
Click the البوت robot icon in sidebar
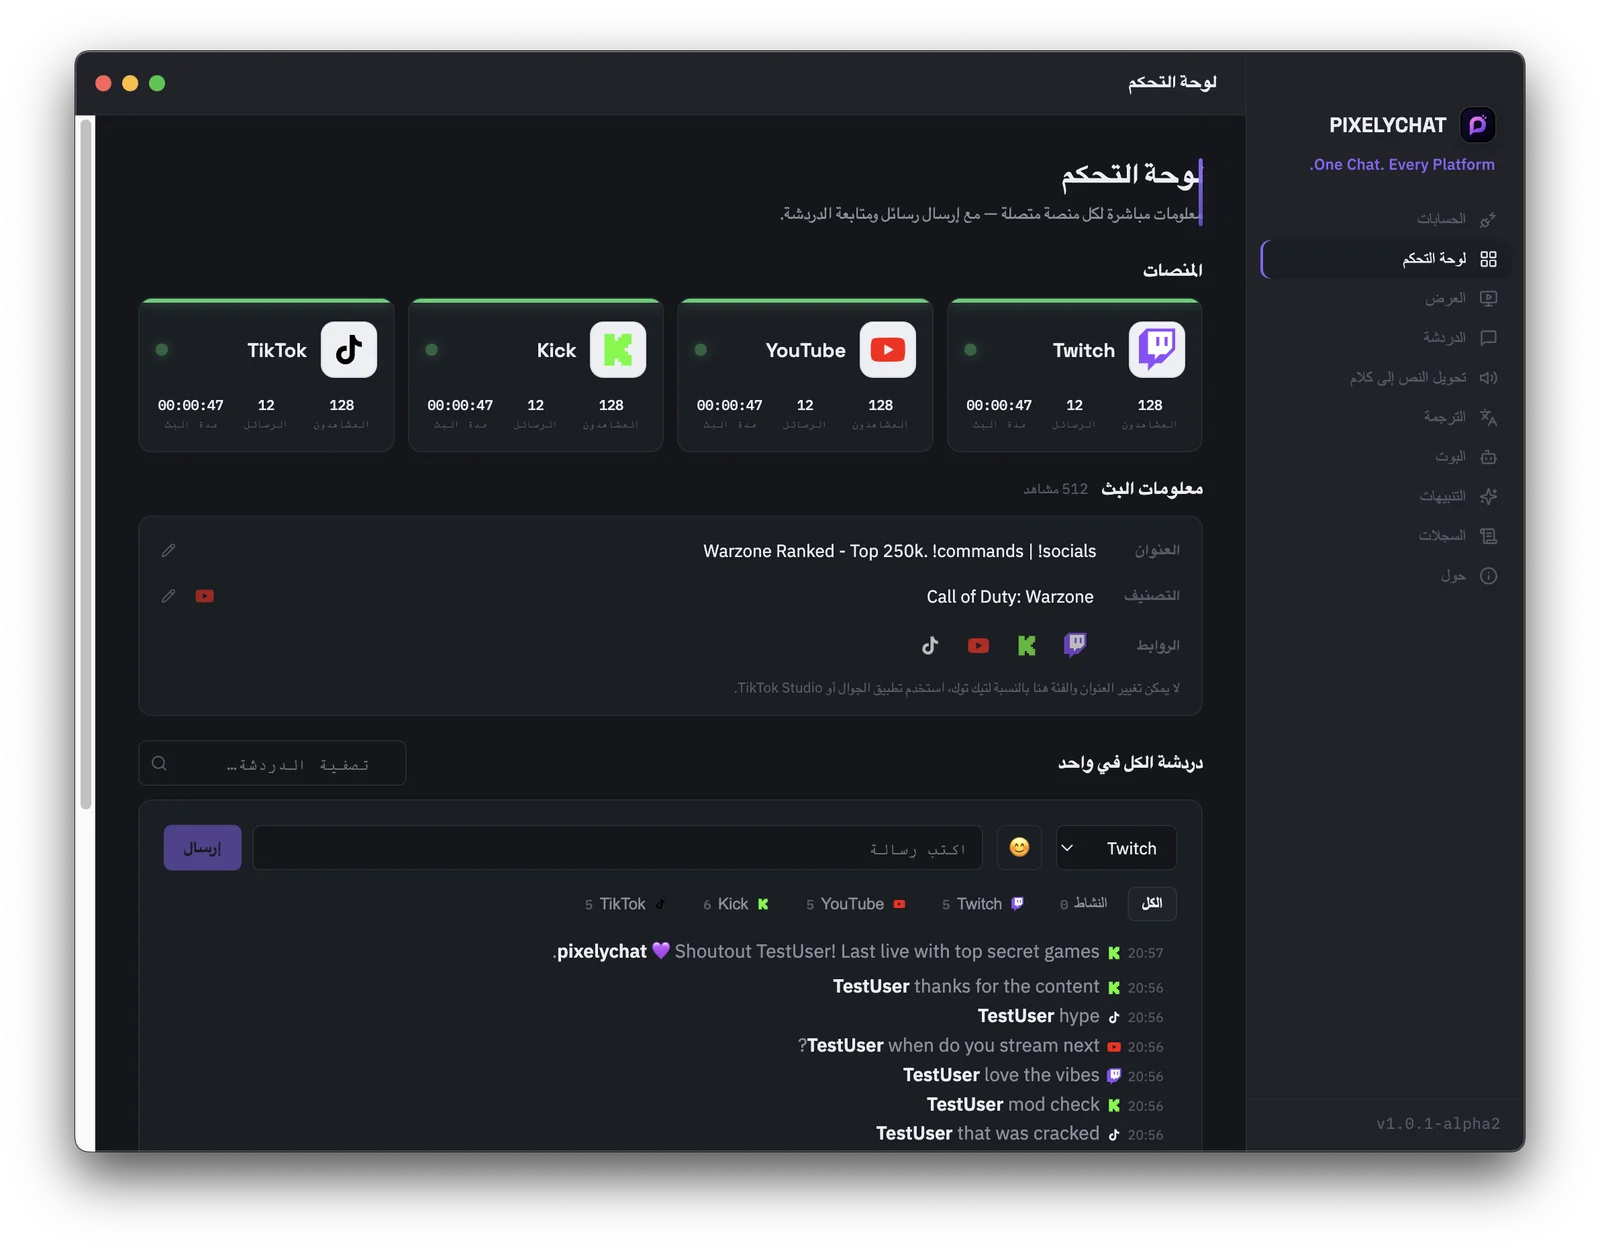pos(1488,457)
